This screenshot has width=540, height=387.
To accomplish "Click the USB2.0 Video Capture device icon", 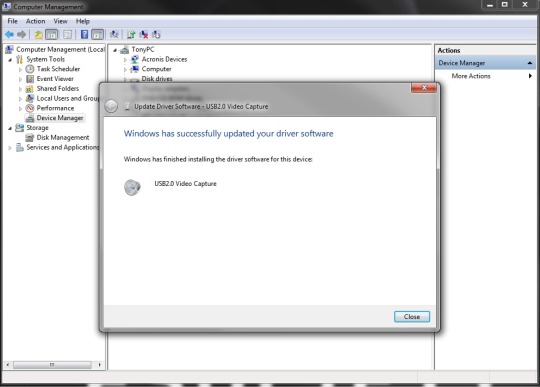I will [x=132, y=187].
